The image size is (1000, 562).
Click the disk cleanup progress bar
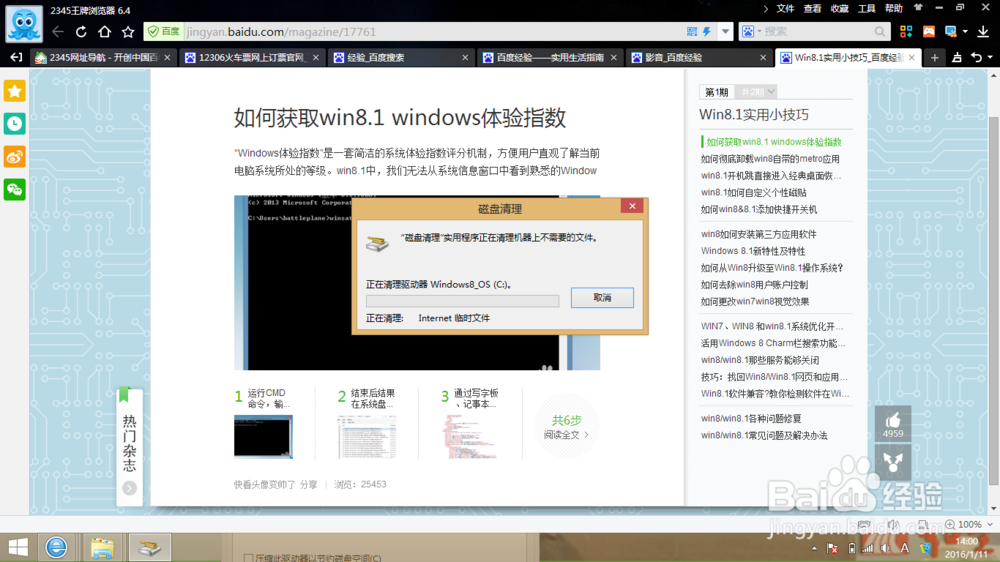(x=462, y=301)
